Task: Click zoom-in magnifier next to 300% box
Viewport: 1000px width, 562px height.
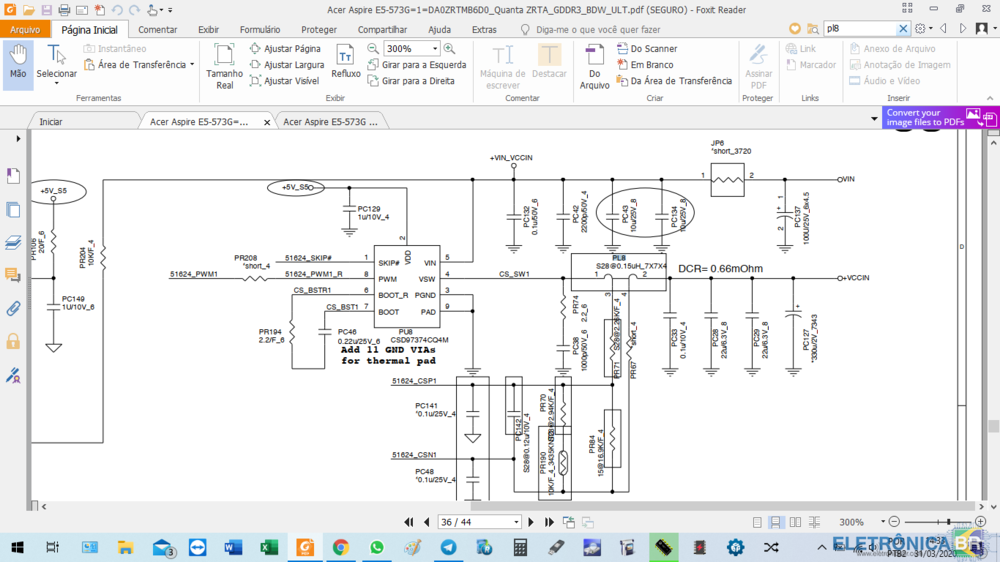Action: point(449,48)
